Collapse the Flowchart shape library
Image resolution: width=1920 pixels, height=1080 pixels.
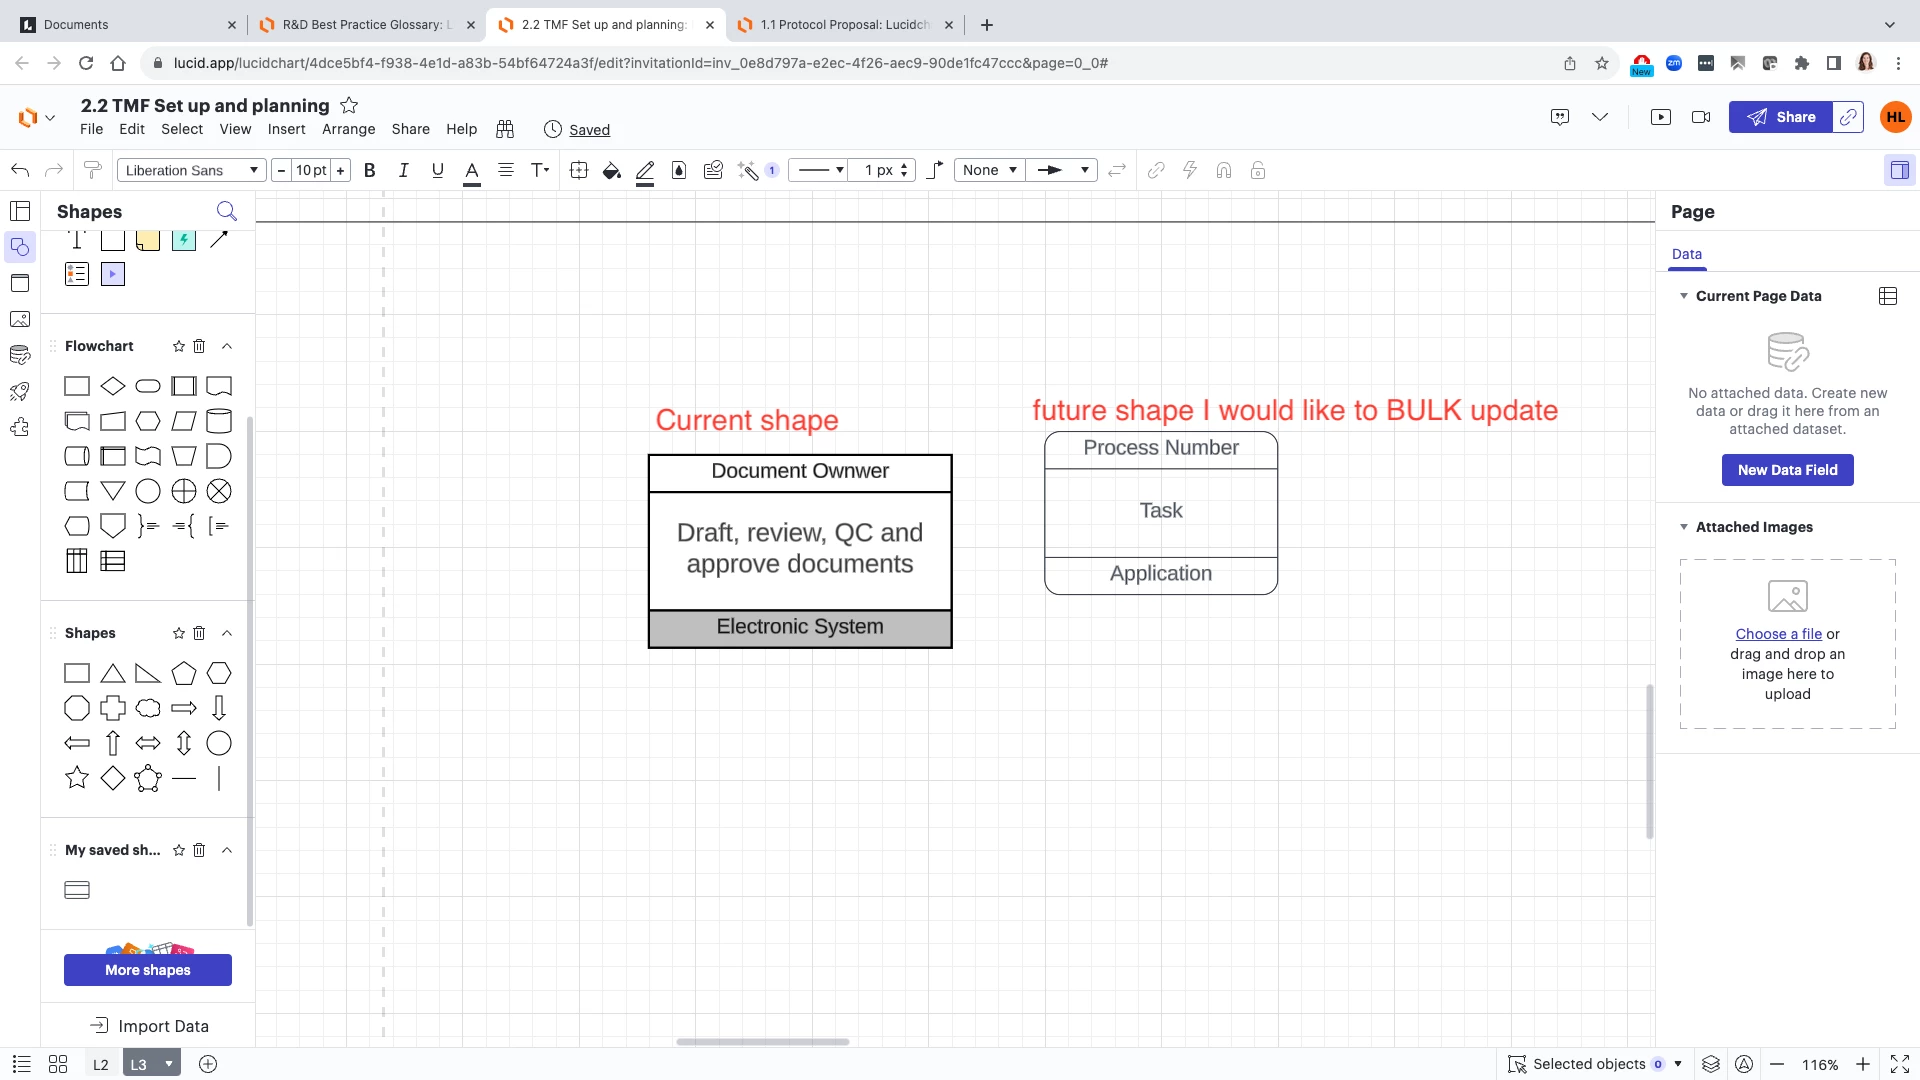[x=227, y=346]
